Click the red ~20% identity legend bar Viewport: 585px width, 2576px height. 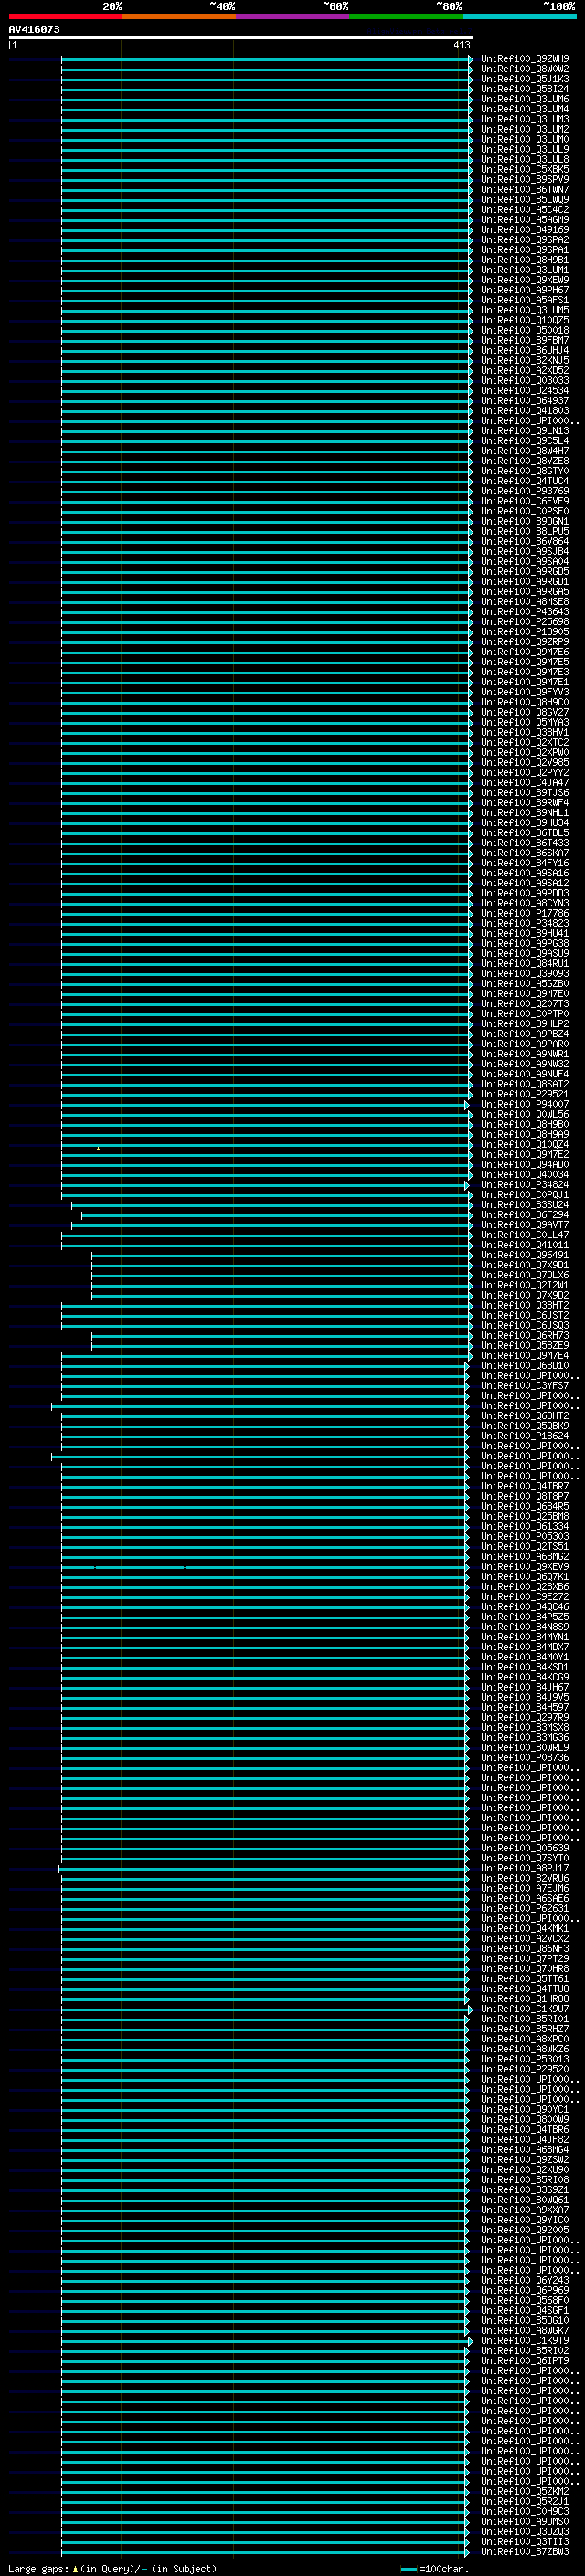pyautogui.click(x=65, y=16)
